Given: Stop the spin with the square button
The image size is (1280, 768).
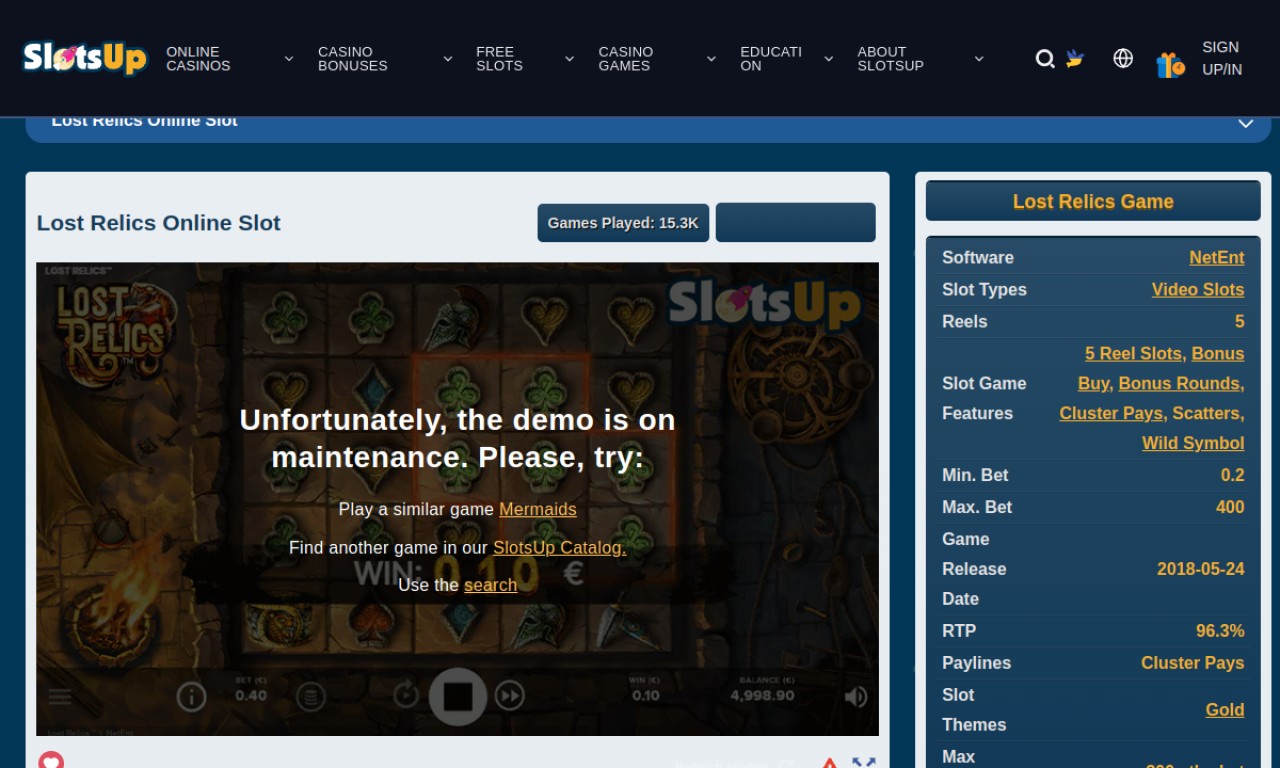Looking at the screenshot, I should pyautogui.click(x=458, y=696).
